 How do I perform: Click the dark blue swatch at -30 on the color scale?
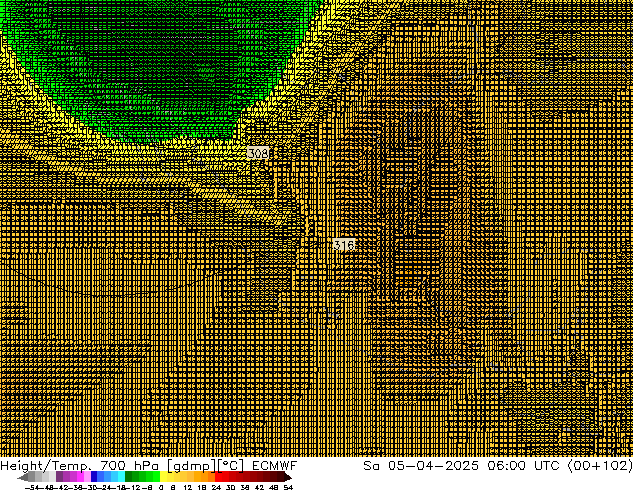[94, 477]
